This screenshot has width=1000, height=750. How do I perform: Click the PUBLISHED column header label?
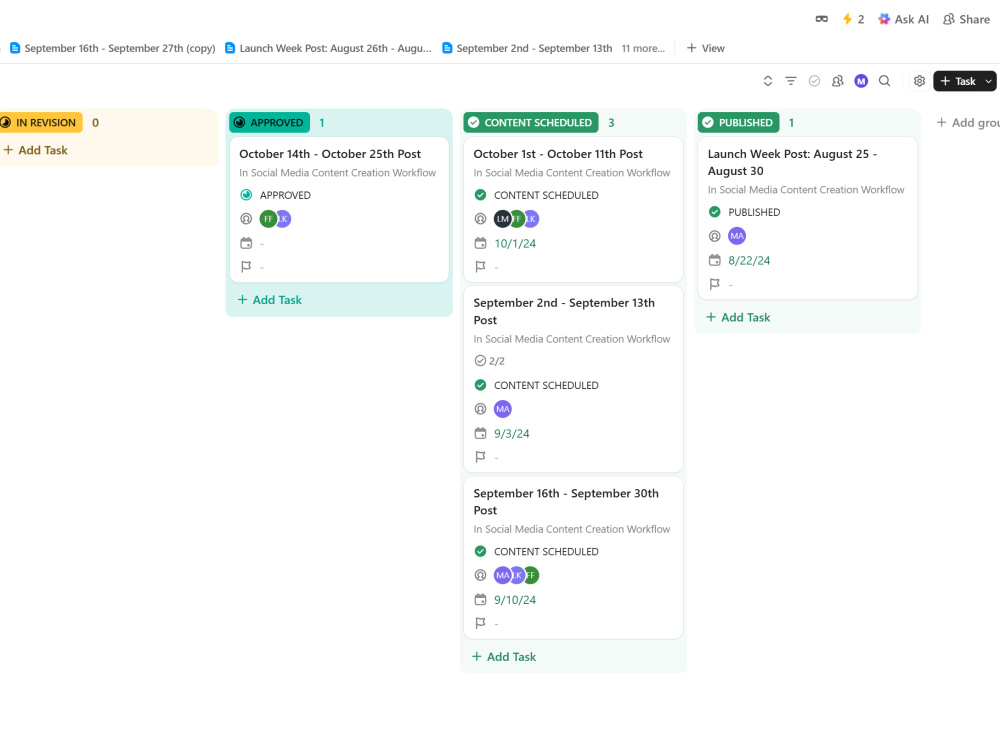(739, 122)
